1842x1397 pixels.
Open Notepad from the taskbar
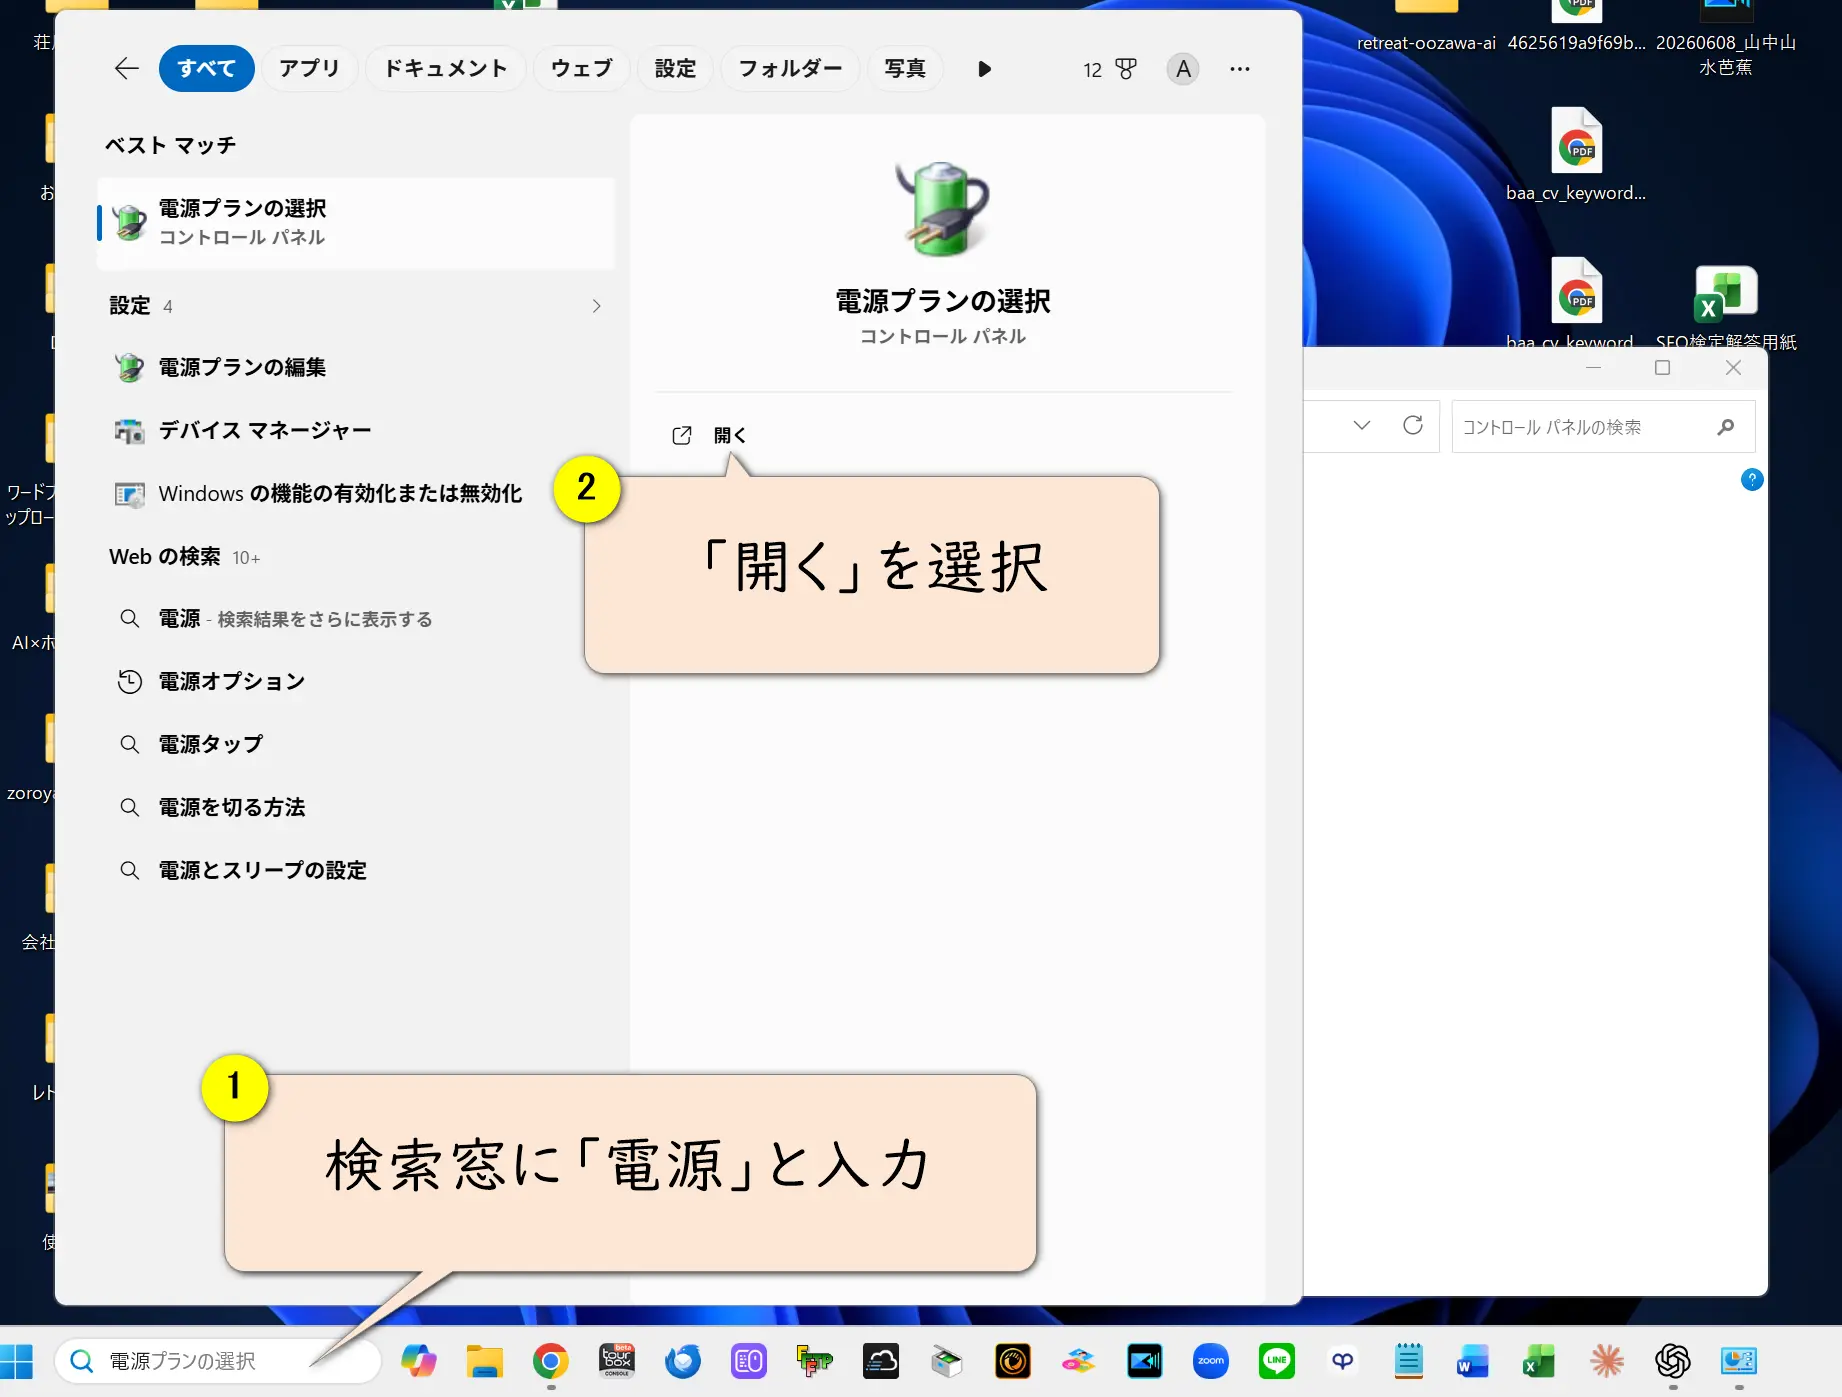pyautogui.click(x=1408, y=1361)
